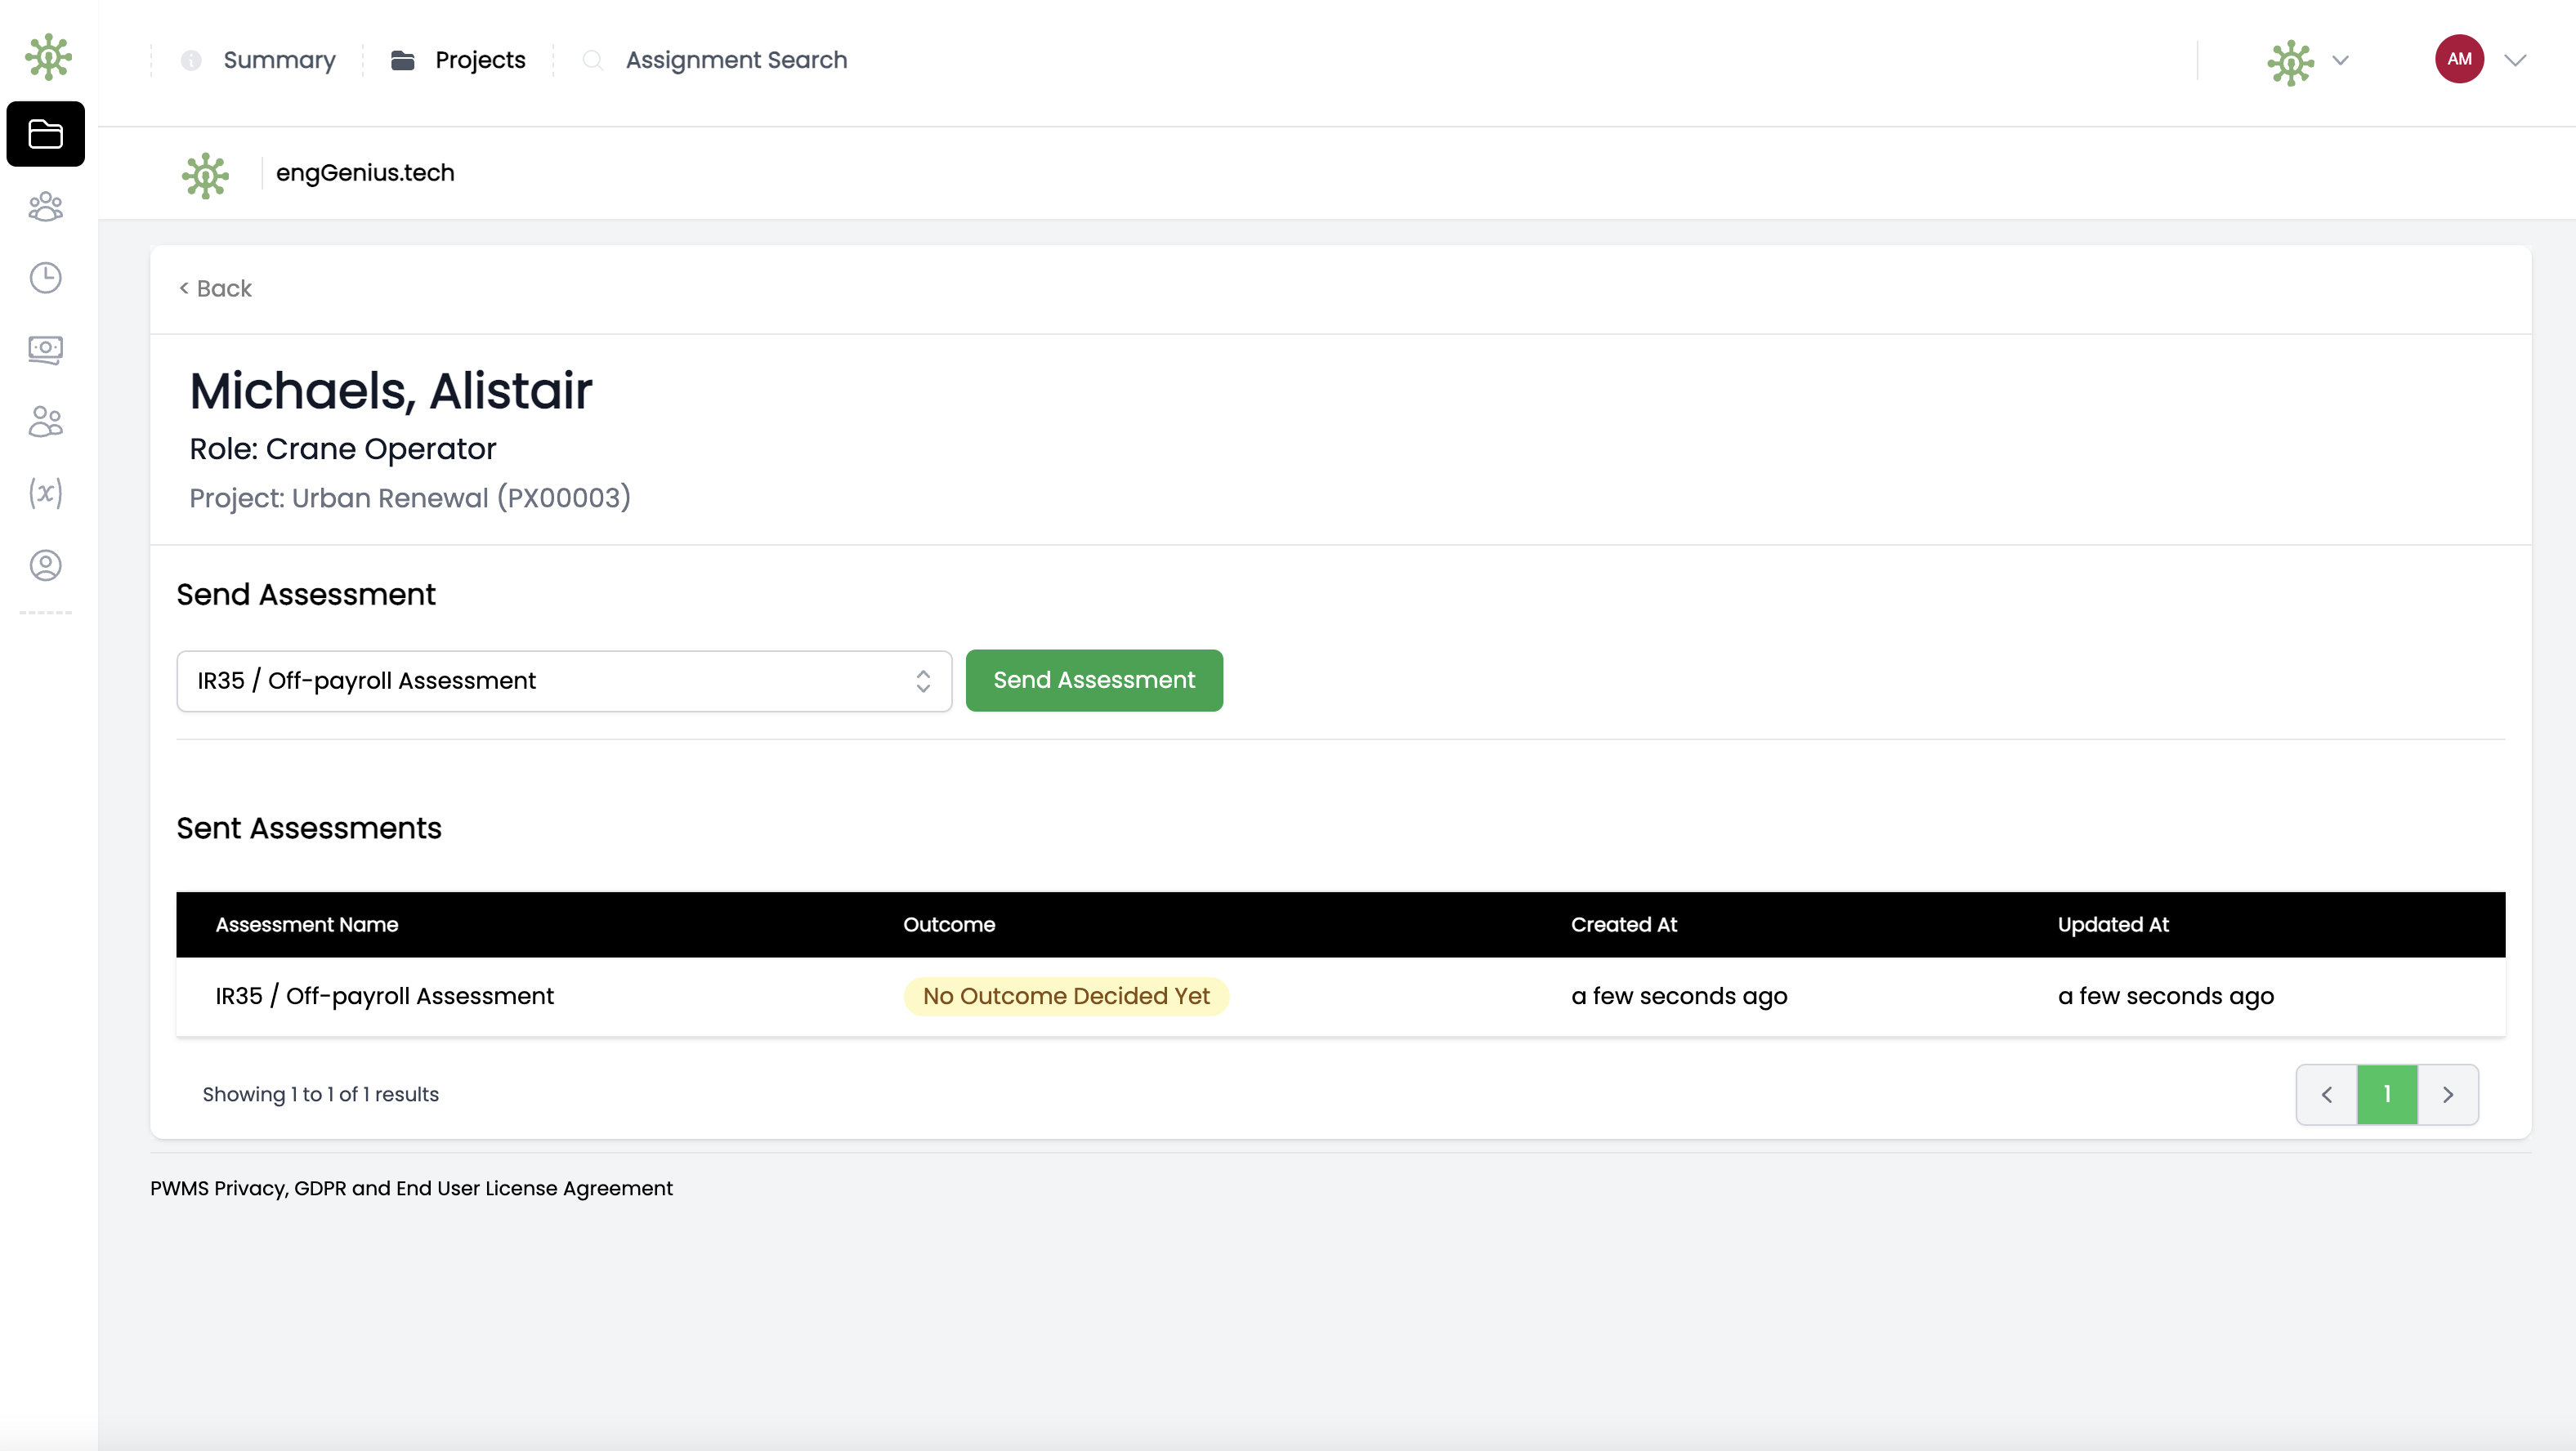Open the folder projects icon in sidebar
2576x1451 pixels.
coord(45,133)
